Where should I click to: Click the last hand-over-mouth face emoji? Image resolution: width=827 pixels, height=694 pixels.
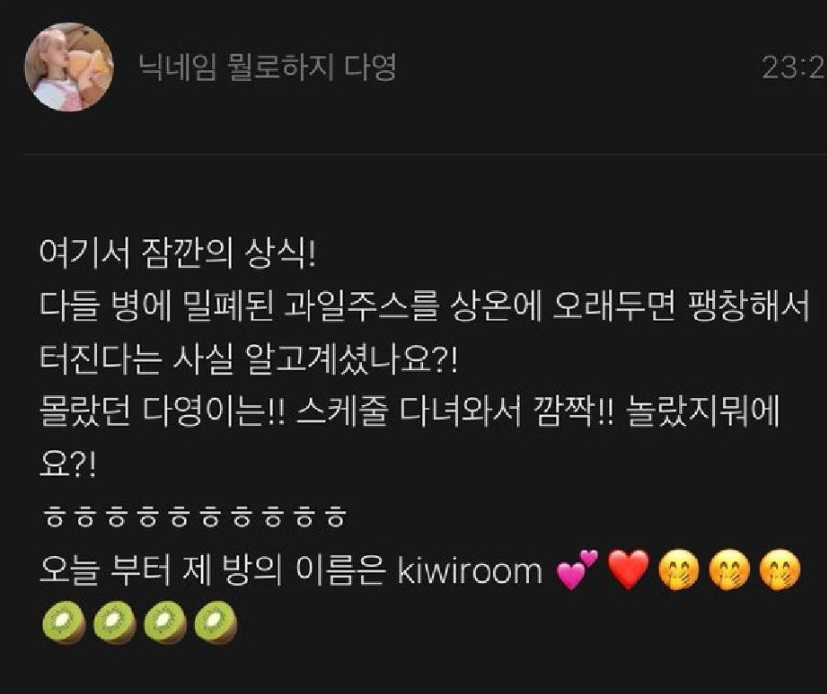tap(780, 570)
